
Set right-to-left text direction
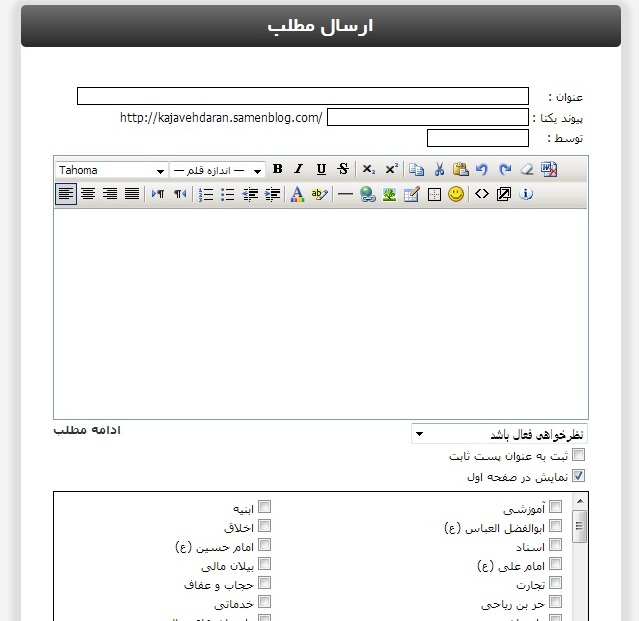180,194
